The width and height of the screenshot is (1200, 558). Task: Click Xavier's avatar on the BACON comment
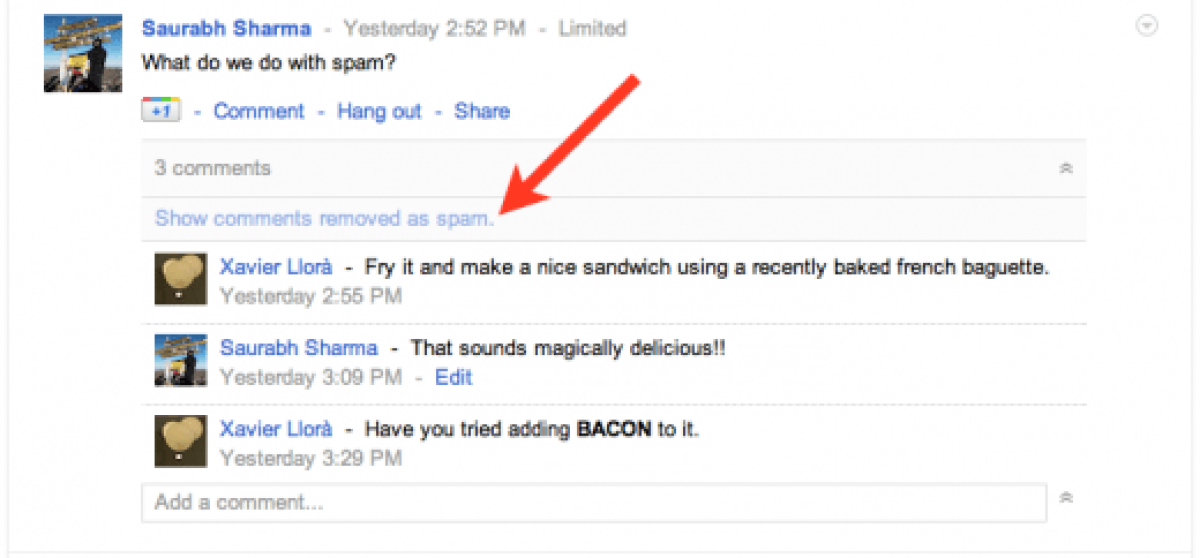tap(181, 441)
